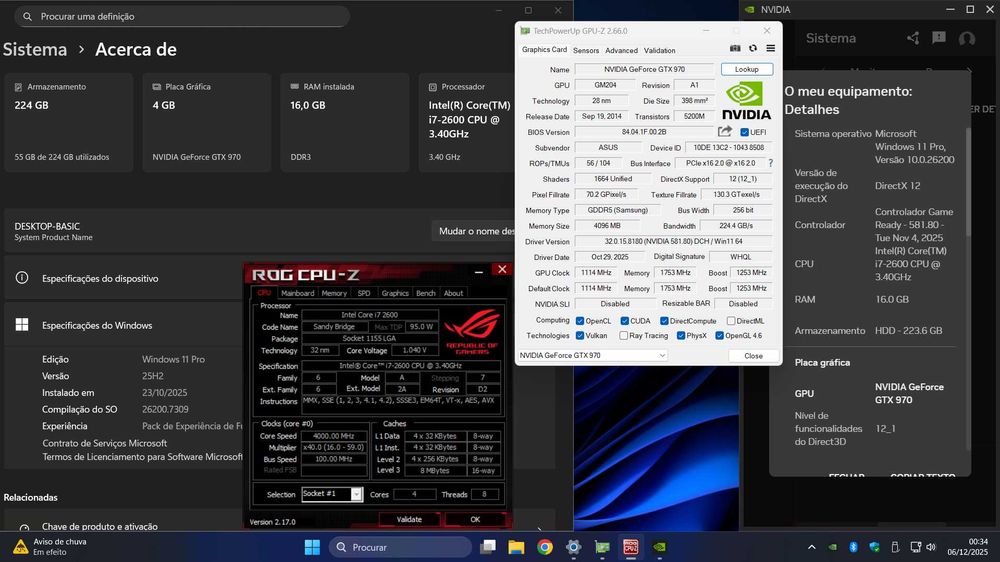Toggle the Ray Tracing checkbox
1000x562 pixels.
click(624, 336)
